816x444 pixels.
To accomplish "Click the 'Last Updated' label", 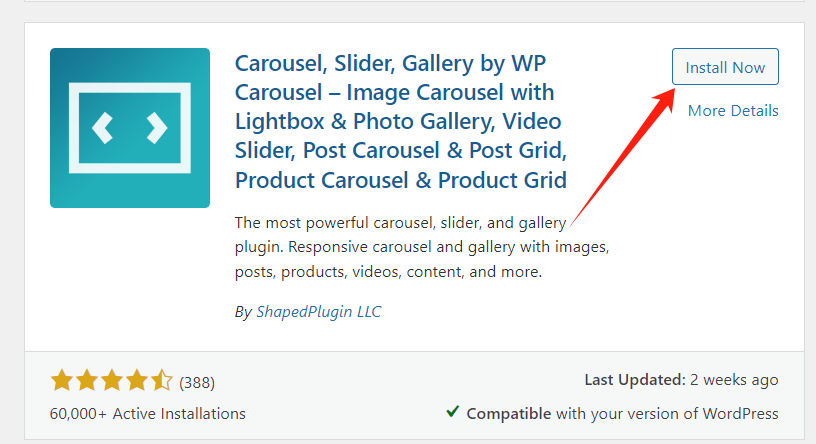I will [x=634, y=380].
